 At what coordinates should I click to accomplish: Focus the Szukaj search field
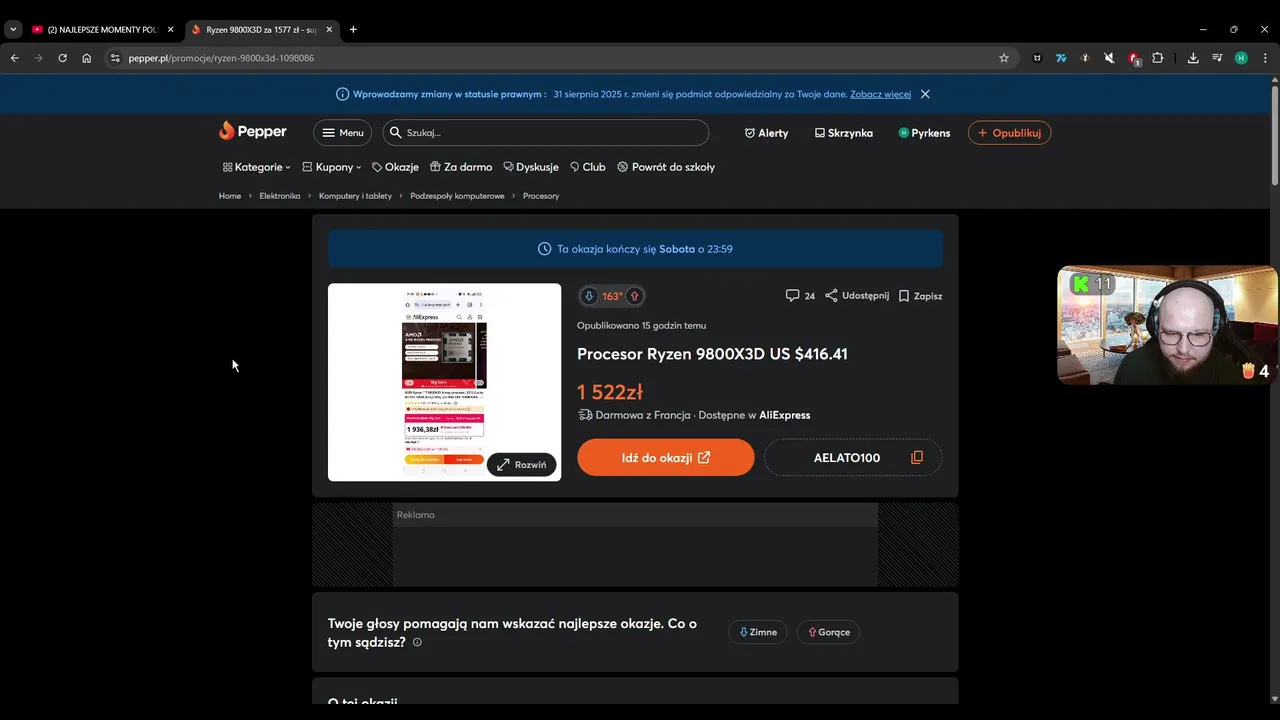pos(546,133)
